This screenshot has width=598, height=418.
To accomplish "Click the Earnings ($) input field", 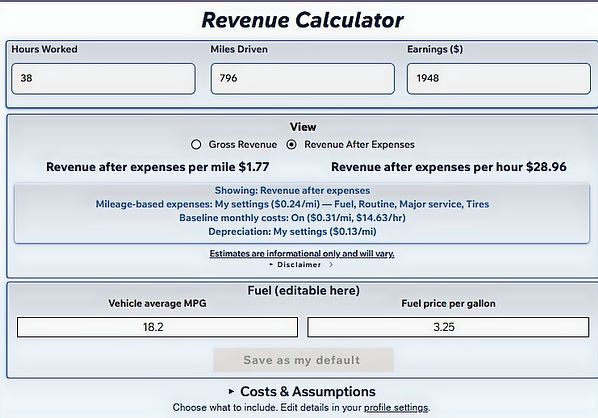I will pyautogui.click(x=498, y=79).
